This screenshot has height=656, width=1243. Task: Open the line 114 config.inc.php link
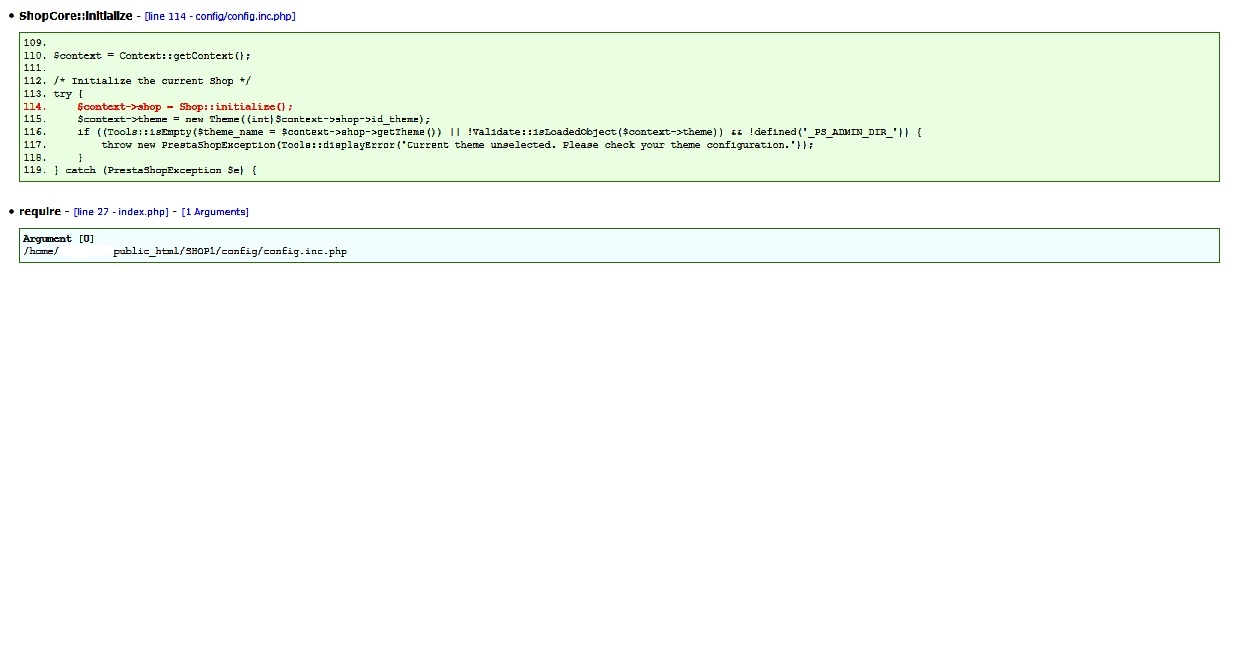click(220, 17)
